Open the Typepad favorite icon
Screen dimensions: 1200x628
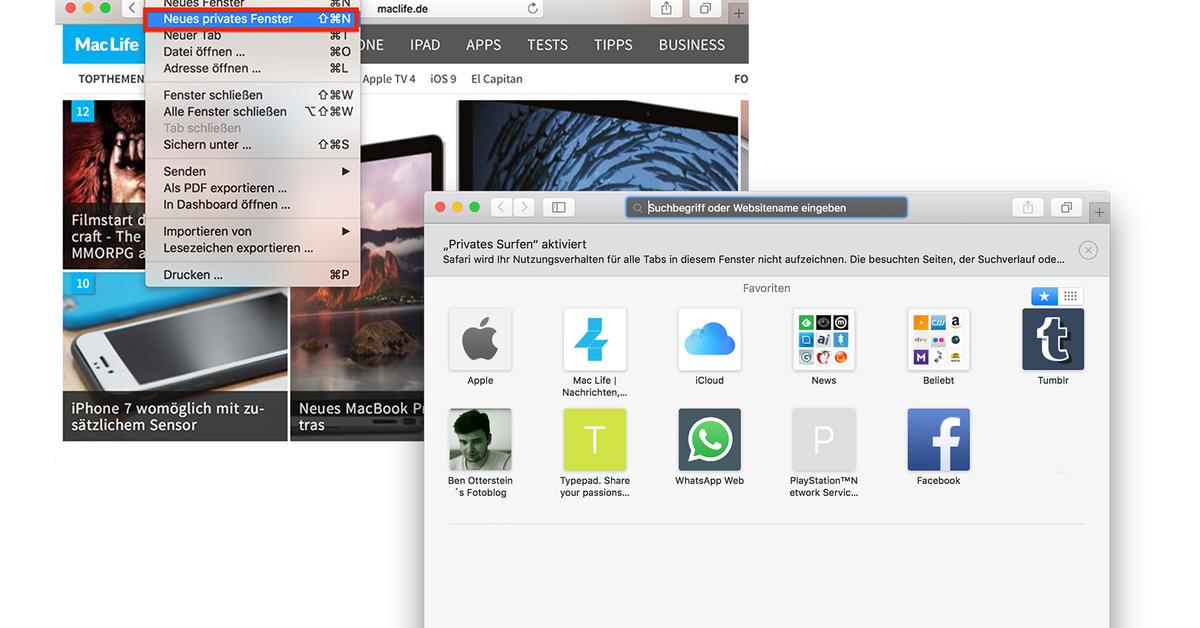tap(595, 439)
